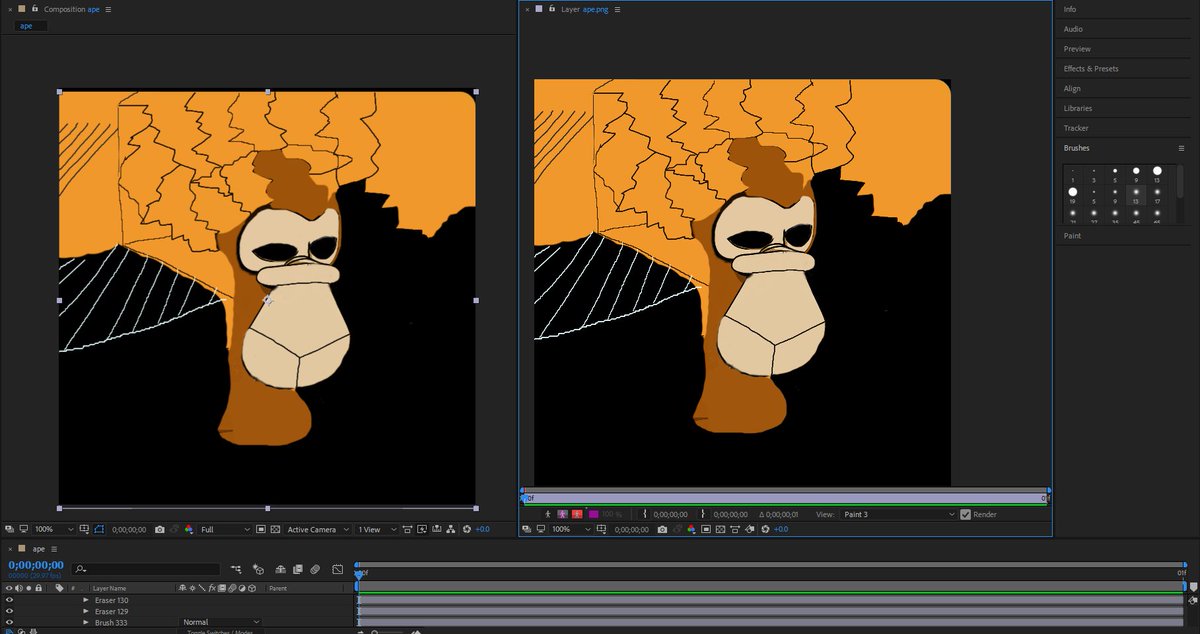Take a snapshot in Composition viewer
The image size is (1200, 634).
[x=159, y=529]
